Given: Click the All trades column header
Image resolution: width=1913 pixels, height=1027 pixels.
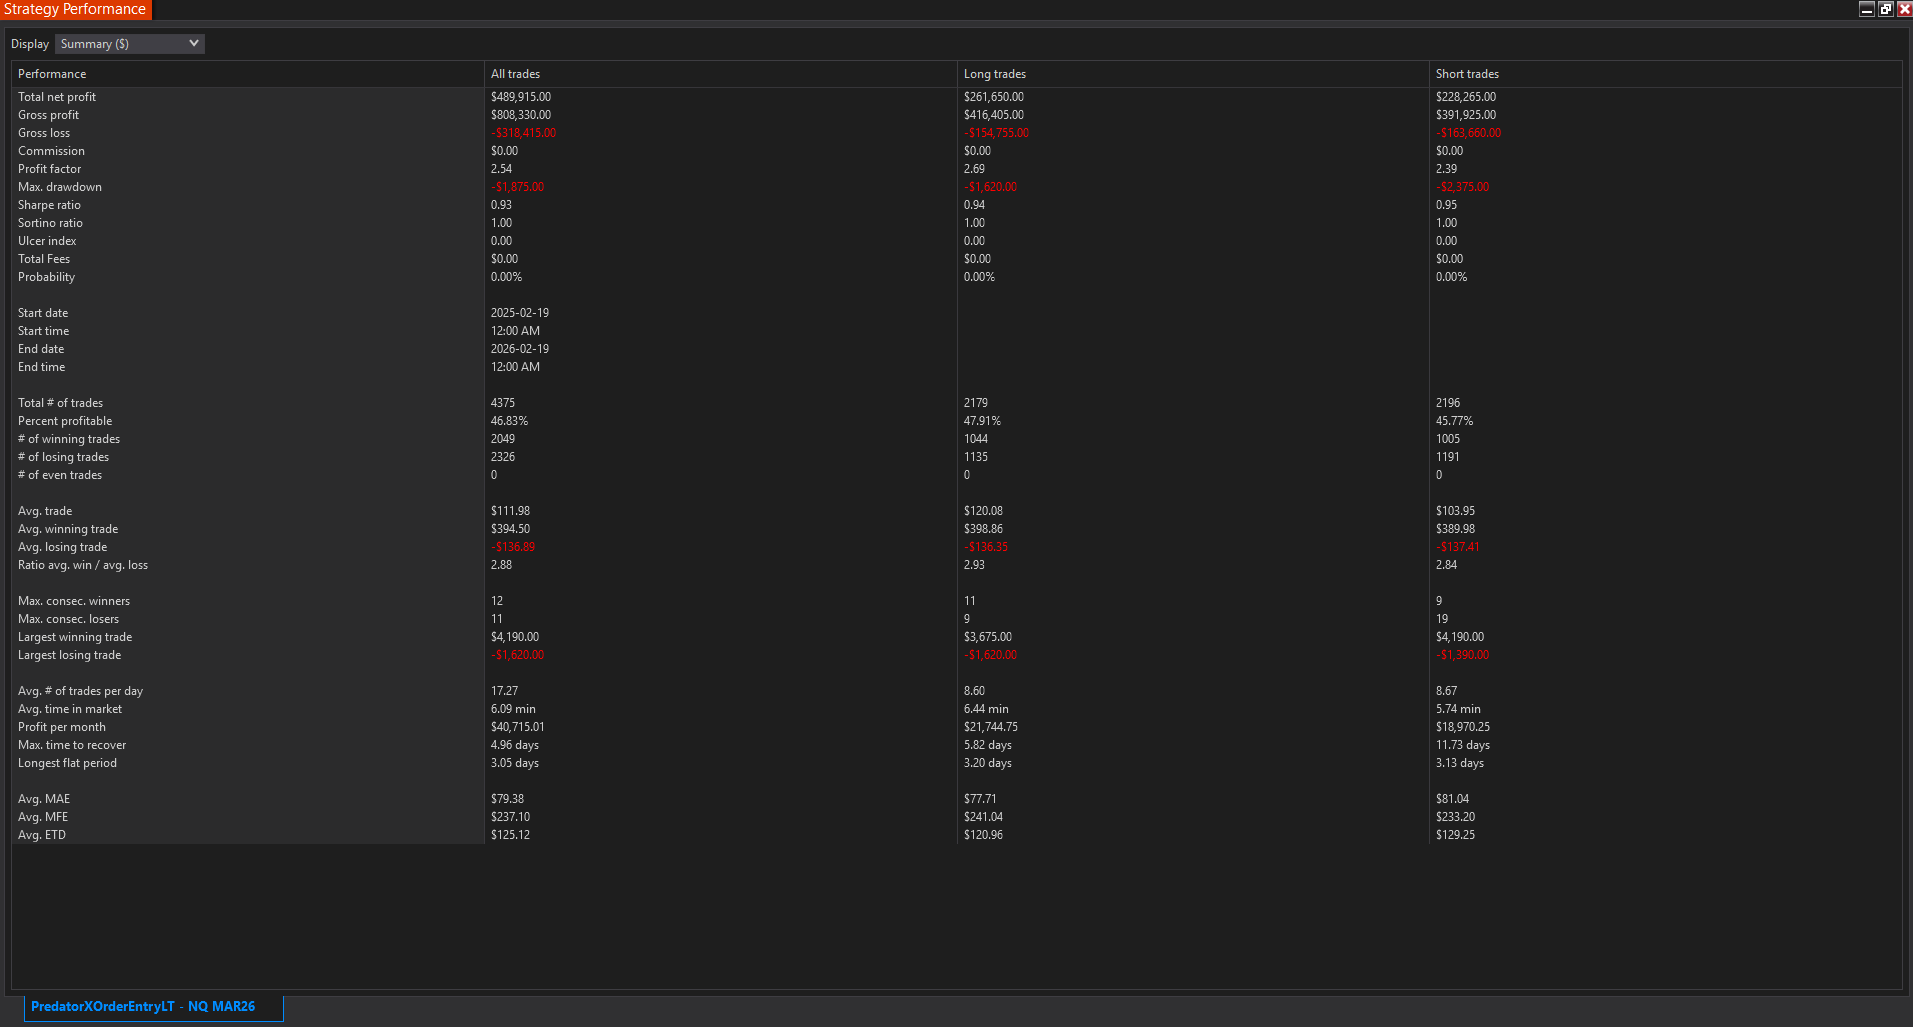Looking at the screenshot, I should click(x=515, y=74).
